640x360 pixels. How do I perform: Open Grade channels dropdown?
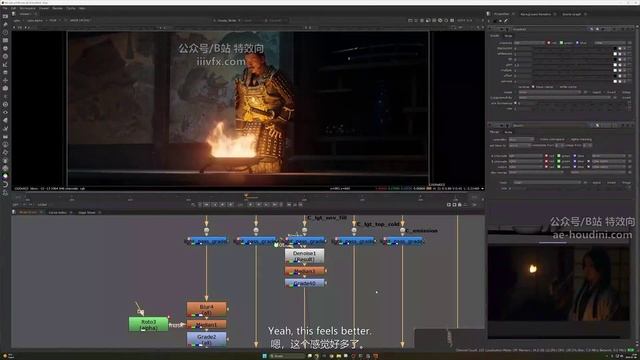(529, 42)
